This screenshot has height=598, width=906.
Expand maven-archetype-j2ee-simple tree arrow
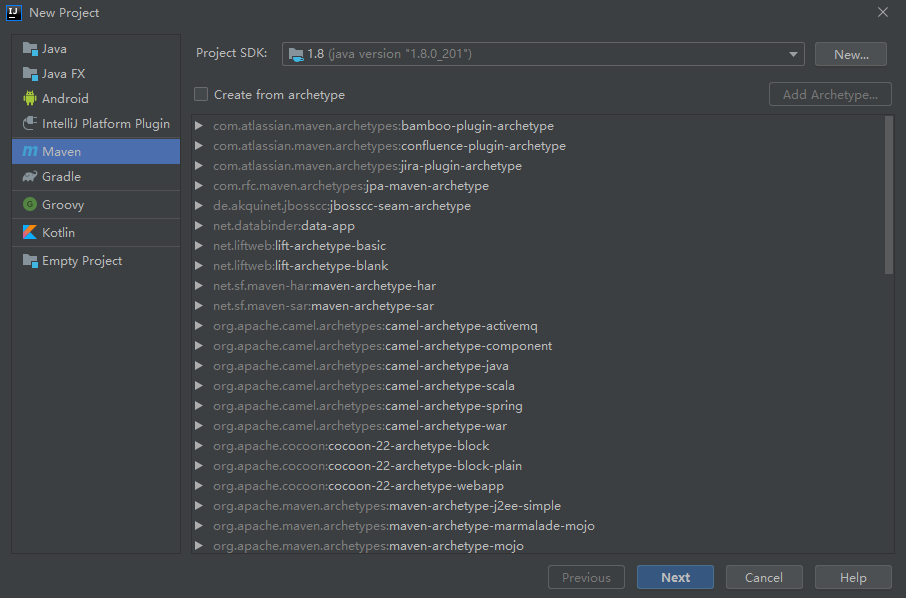(x=199, y=505)
